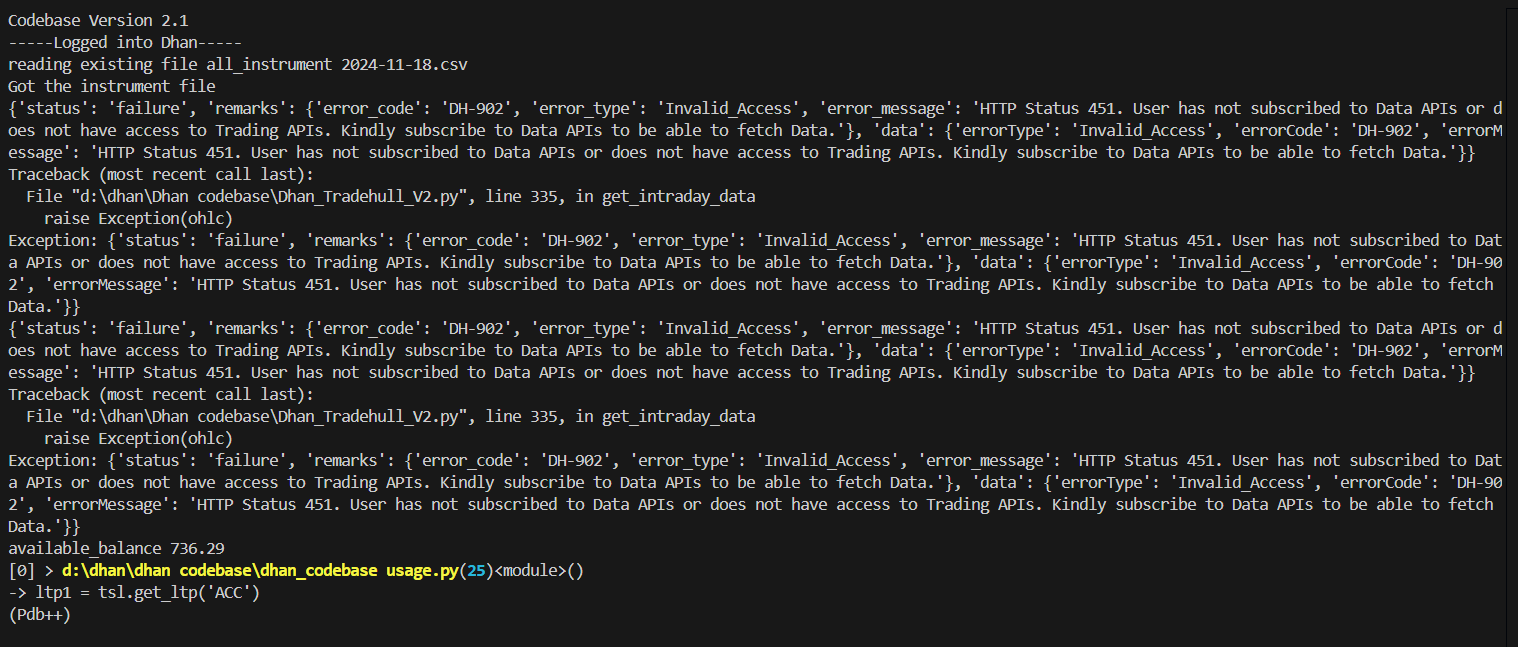Click the Logged into Dhan message
The image size is (1518, 647).
[125, 42]
